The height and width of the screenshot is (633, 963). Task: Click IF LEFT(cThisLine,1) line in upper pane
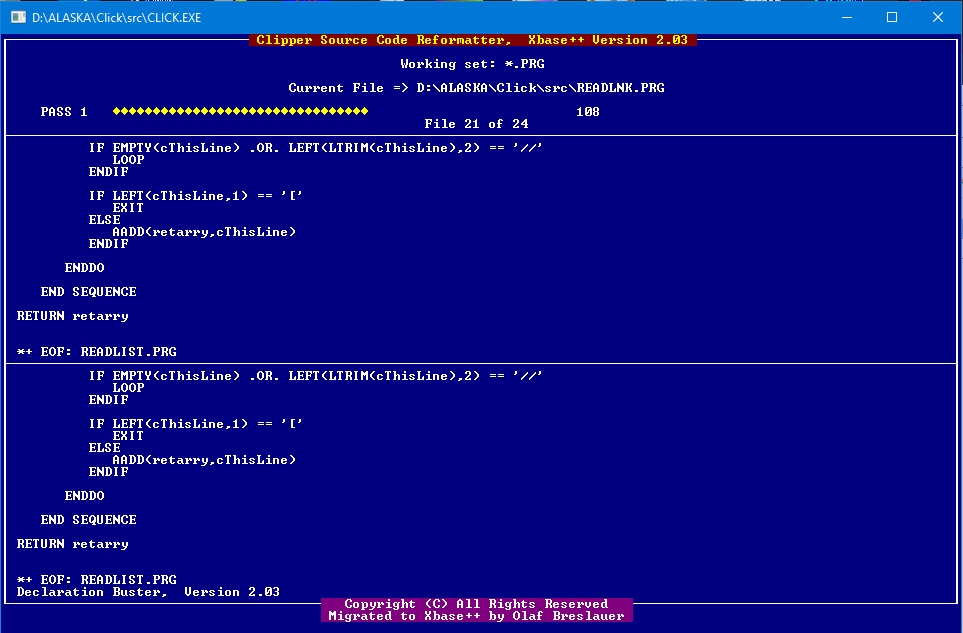pyautogui.click(x=195, y=196)
